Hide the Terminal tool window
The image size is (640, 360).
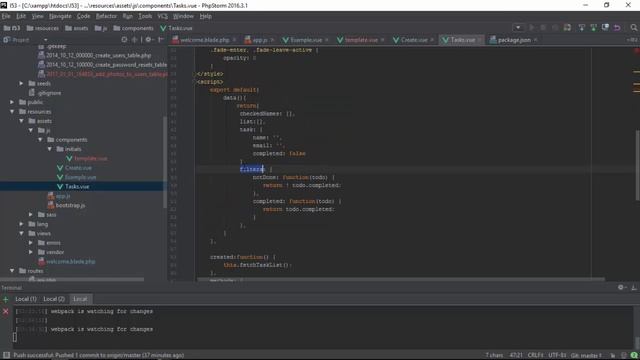tap(634, 287)
